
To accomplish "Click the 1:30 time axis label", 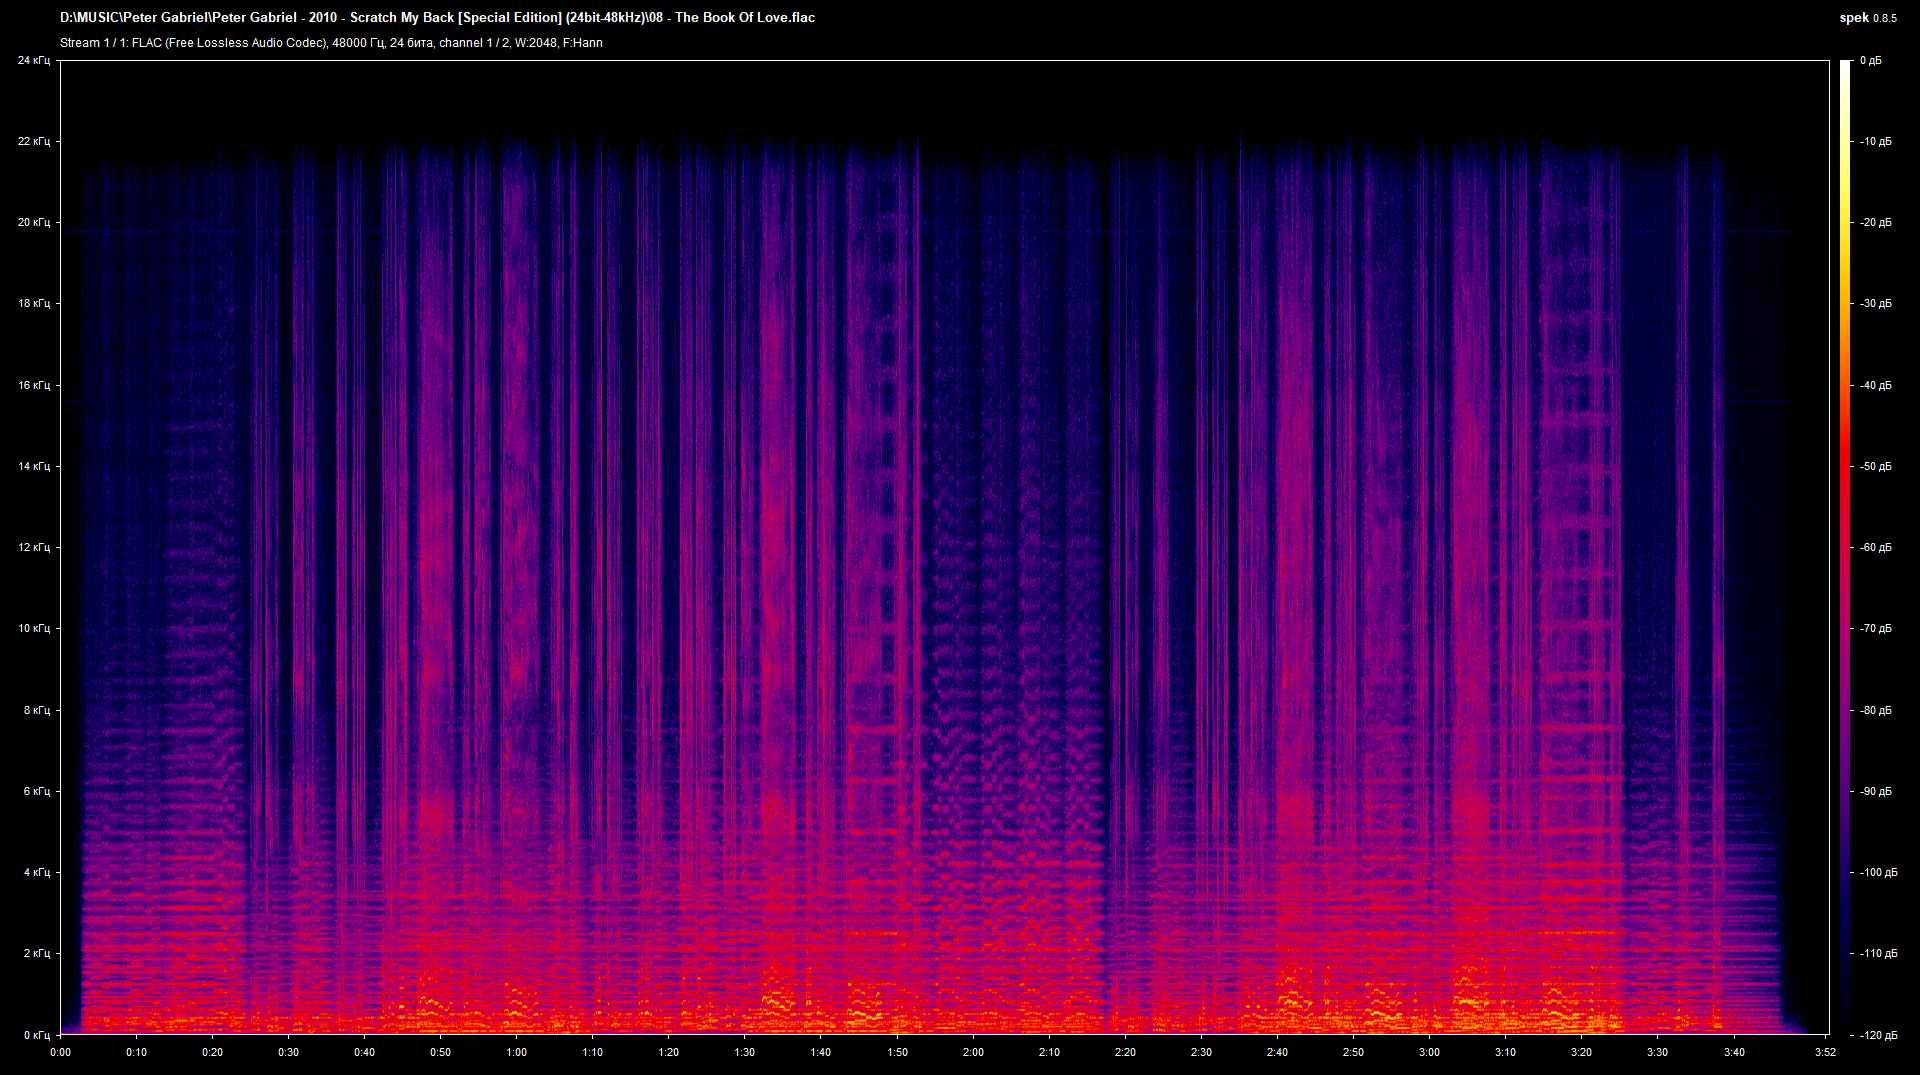I will click(x=745, y=1052).
